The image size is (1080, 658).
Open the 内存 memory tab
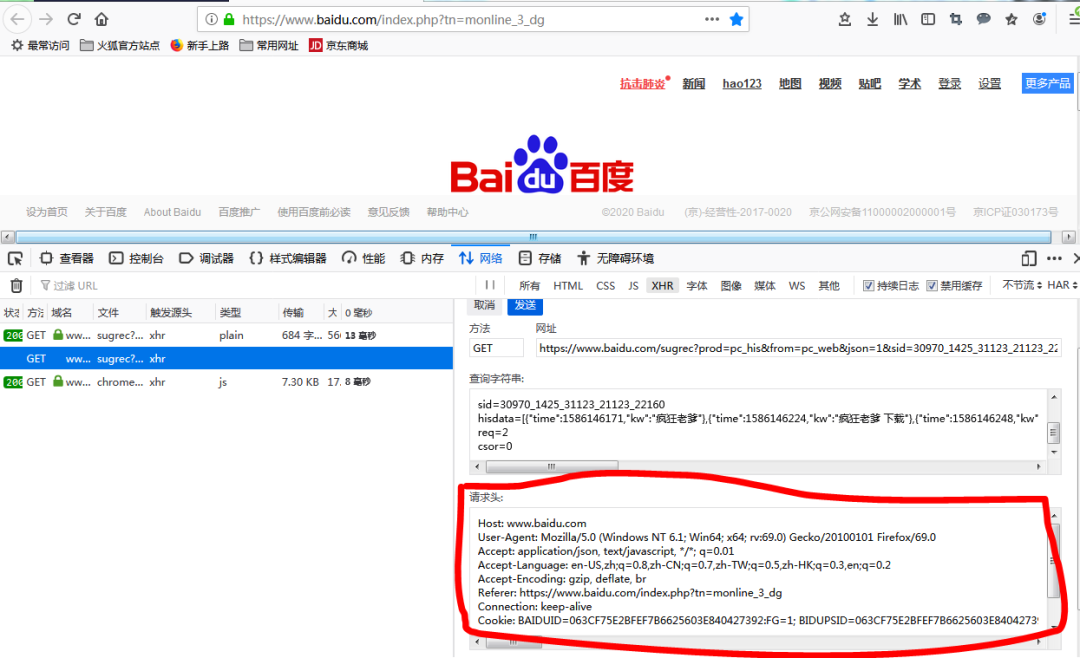(x=422, y=258)
